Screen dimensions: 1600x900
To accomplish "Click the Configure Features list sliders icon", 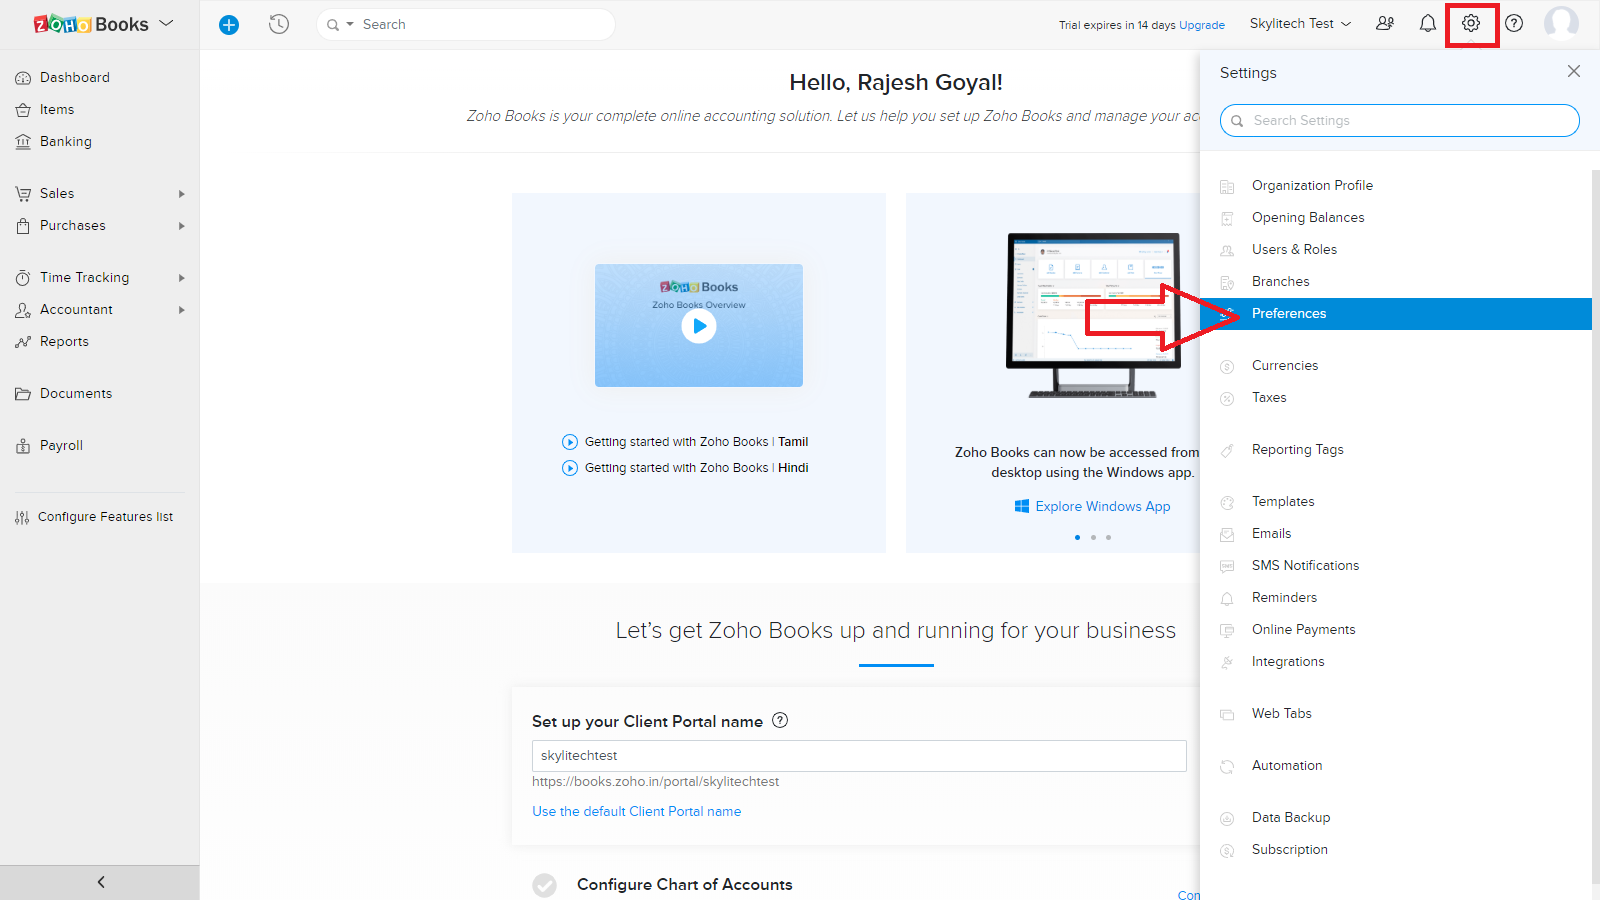I will click(x=22, y=517).
